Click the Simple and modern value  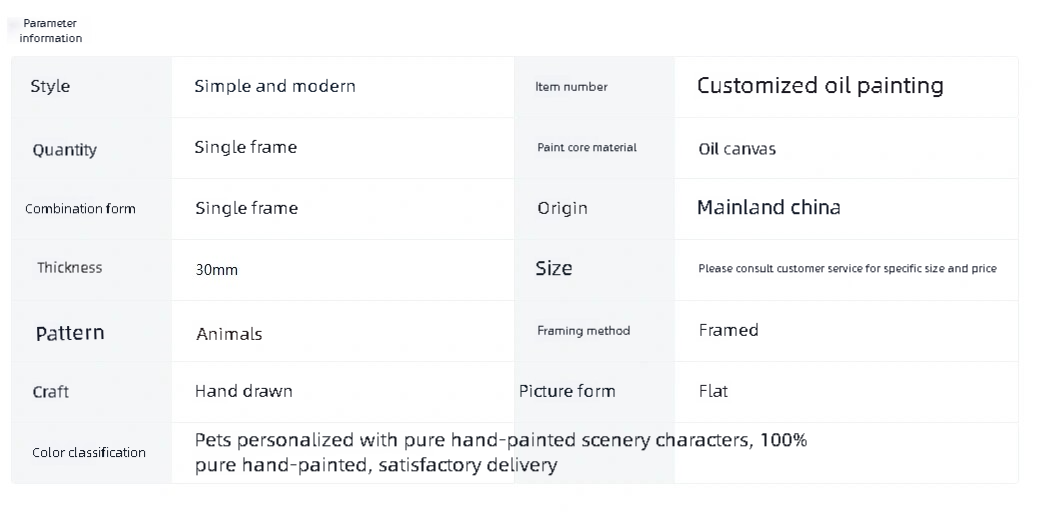tap(274, 86)
